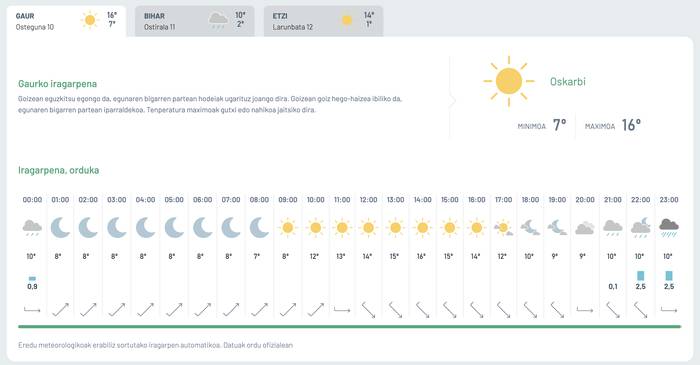Image resolution: width=700 pixels, height=365 pixels.
Task: Select the GAUR Osteguna 10 tab
Action: 66,21
